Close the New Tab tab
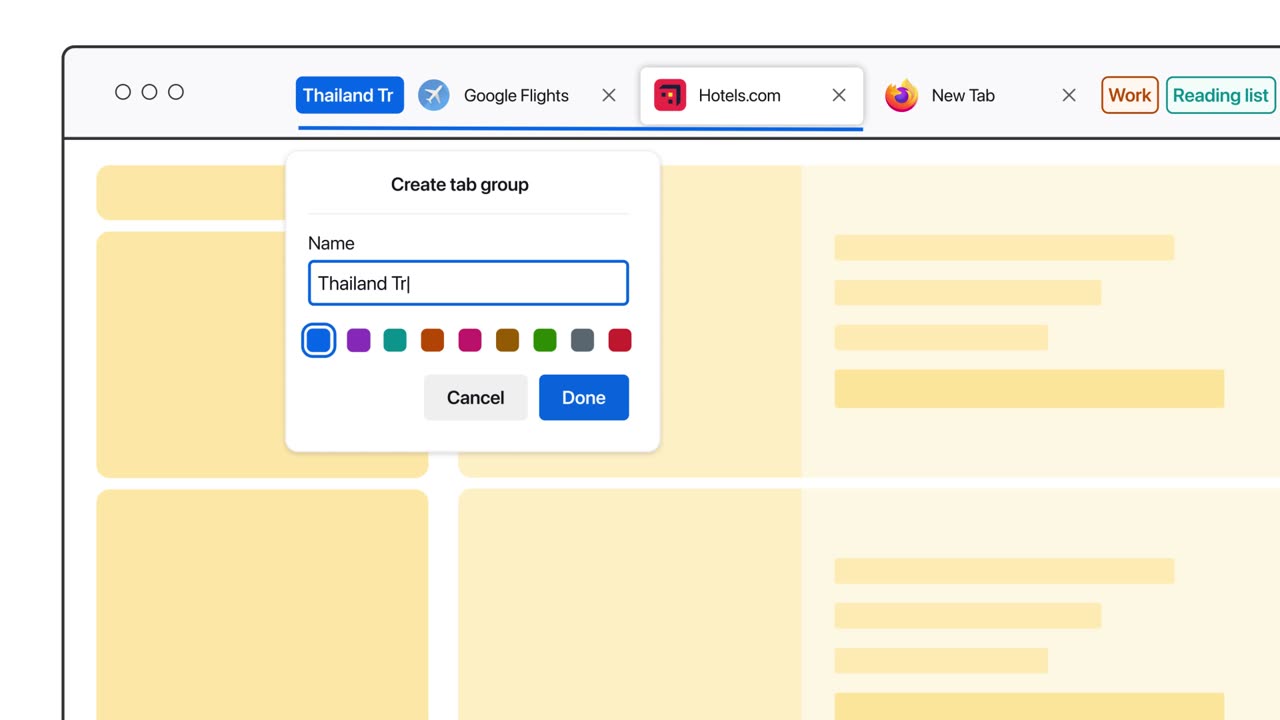The width and height of the screenshot is (1280, 720). 1069,95
